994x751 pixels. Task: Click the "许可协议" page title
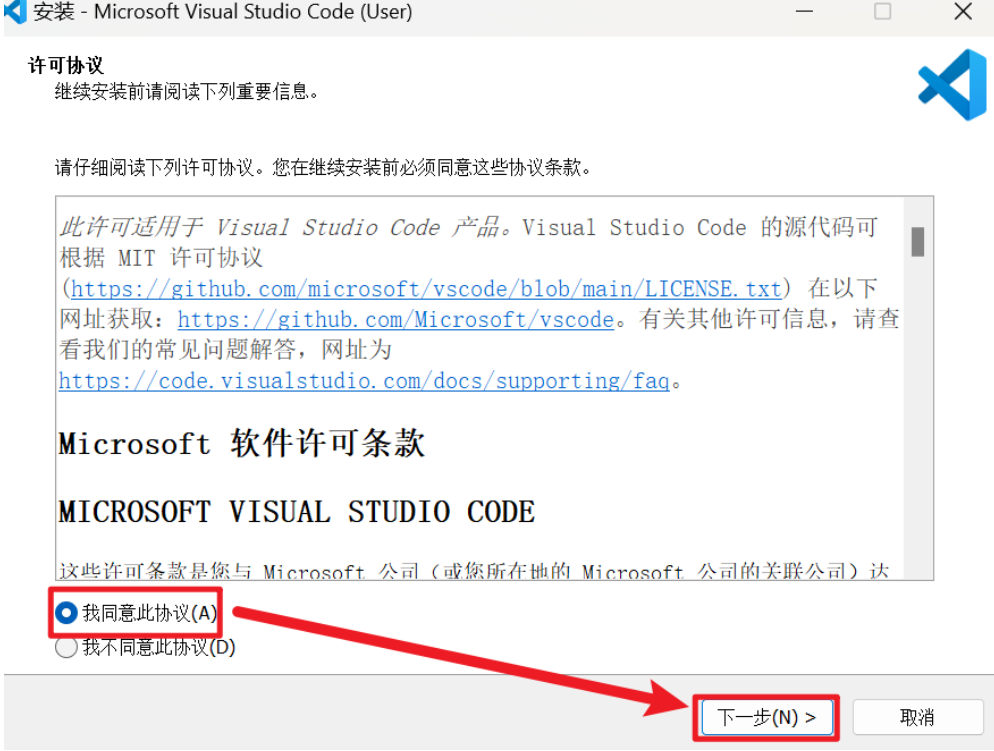[66, 65]
